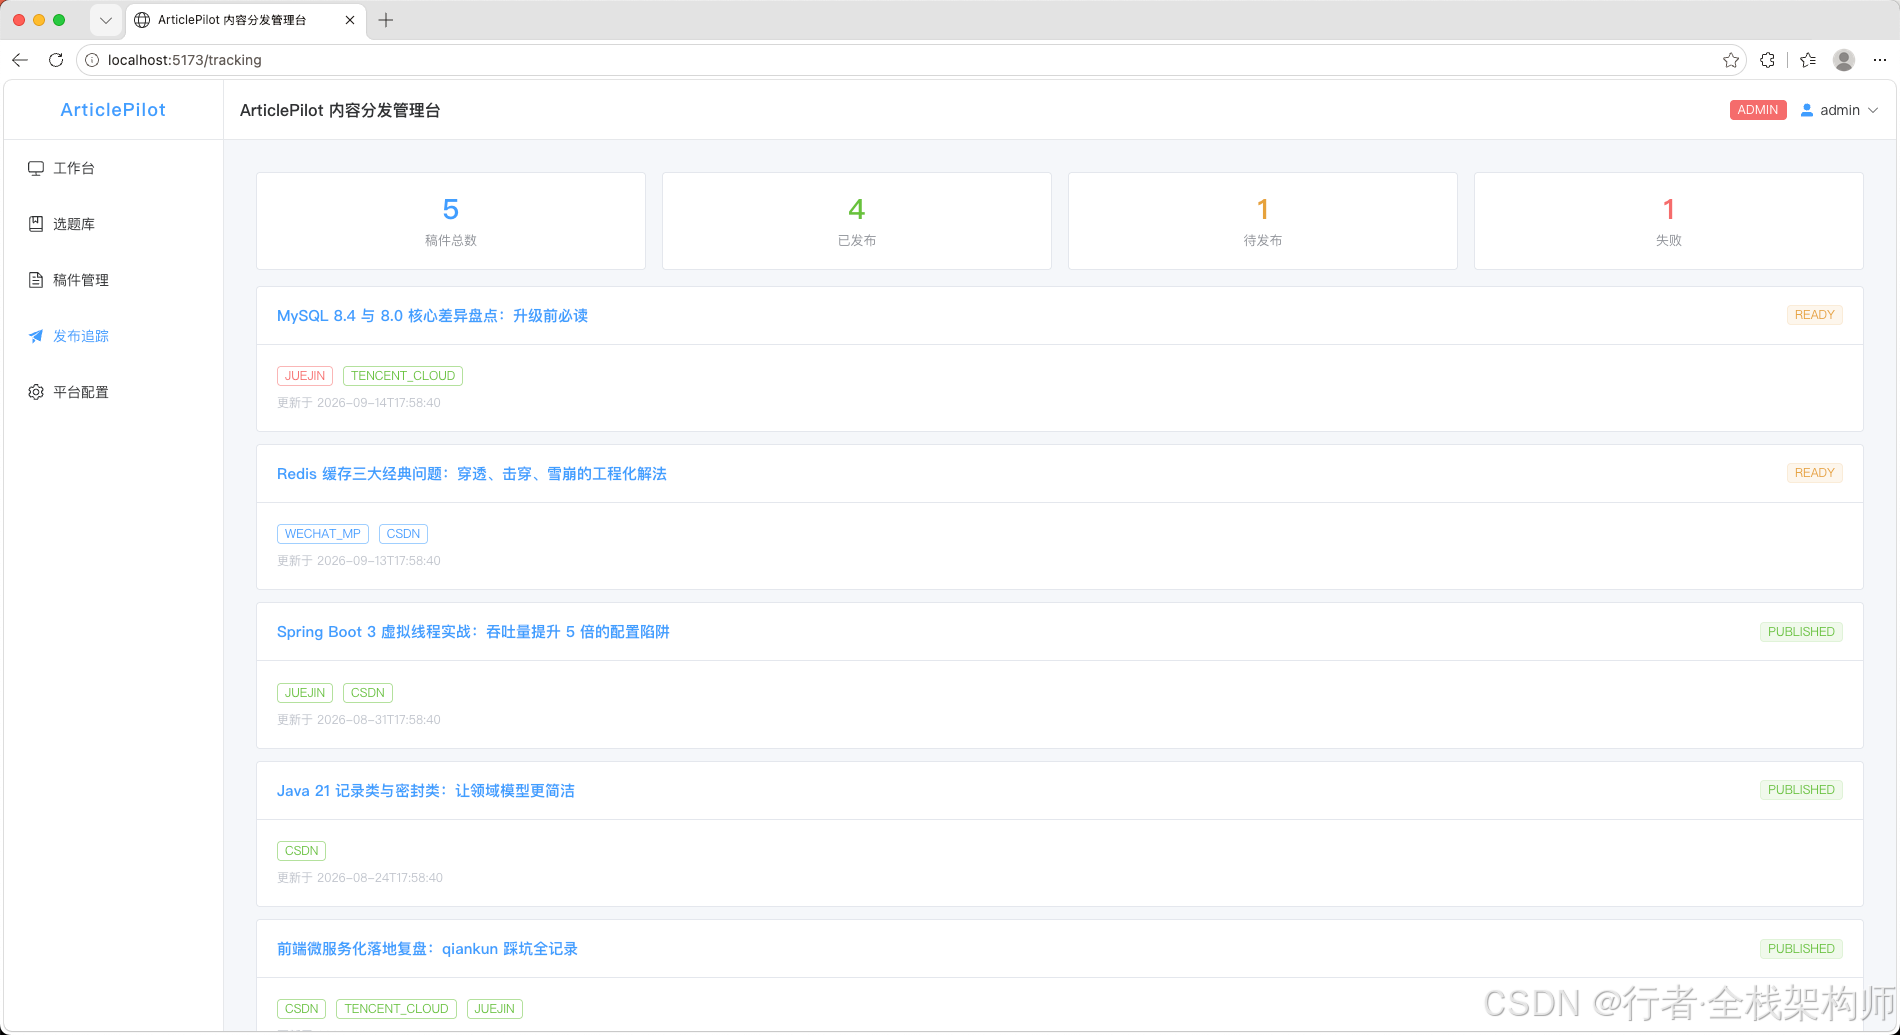Open the browser more options menu
This screenshot has width=1900, height=1035.
pos(1880,60)
